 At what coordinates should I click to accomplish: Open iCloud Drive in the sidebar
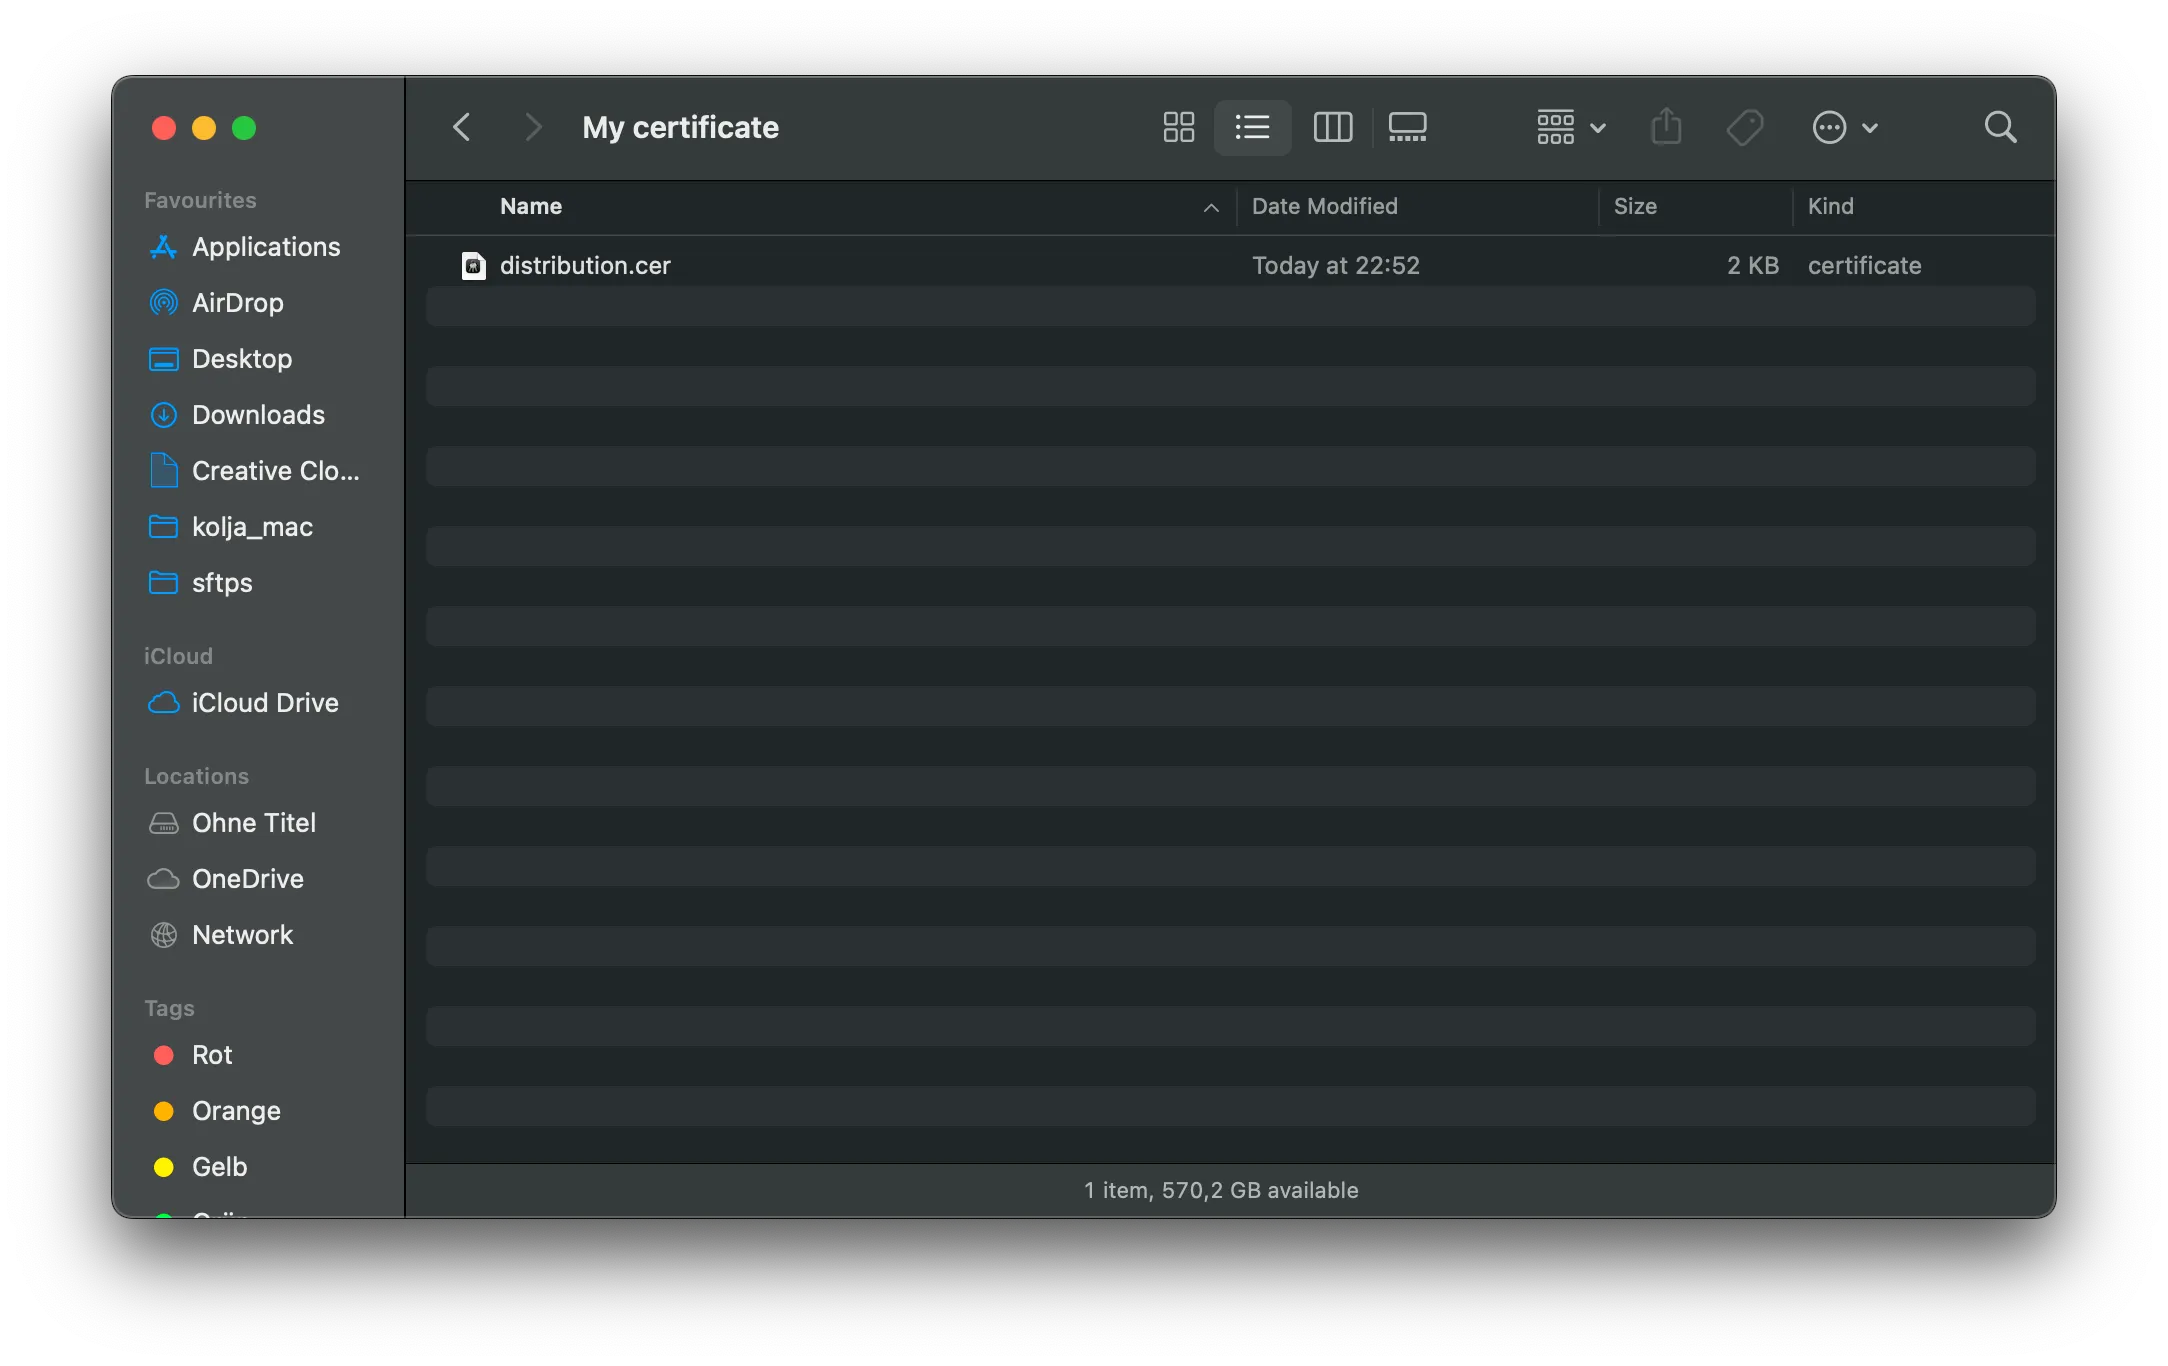[x=265, y=703]
